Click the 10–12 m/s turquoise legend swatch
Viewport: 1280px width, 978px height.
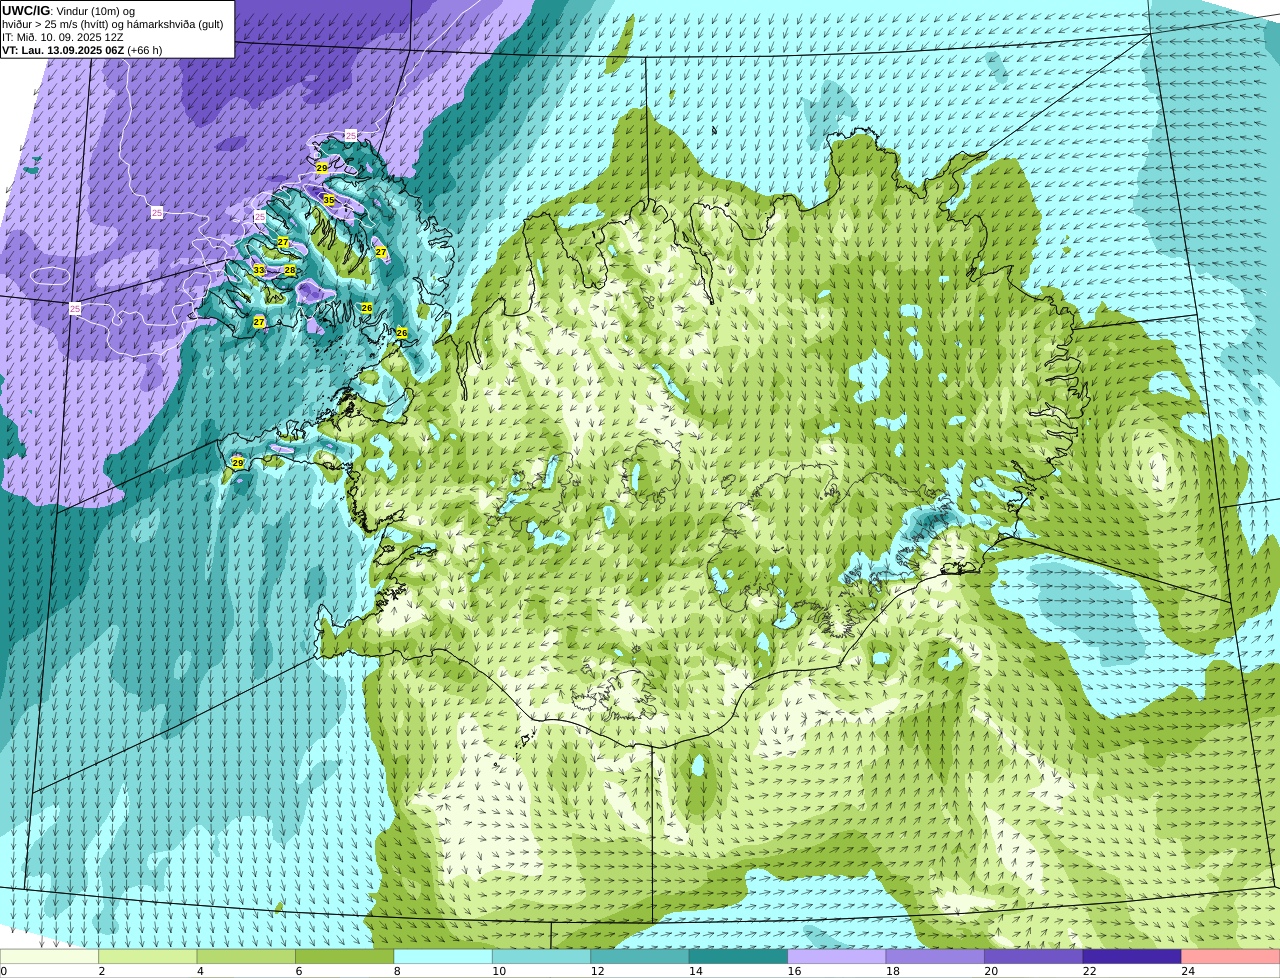coord(542,956)
